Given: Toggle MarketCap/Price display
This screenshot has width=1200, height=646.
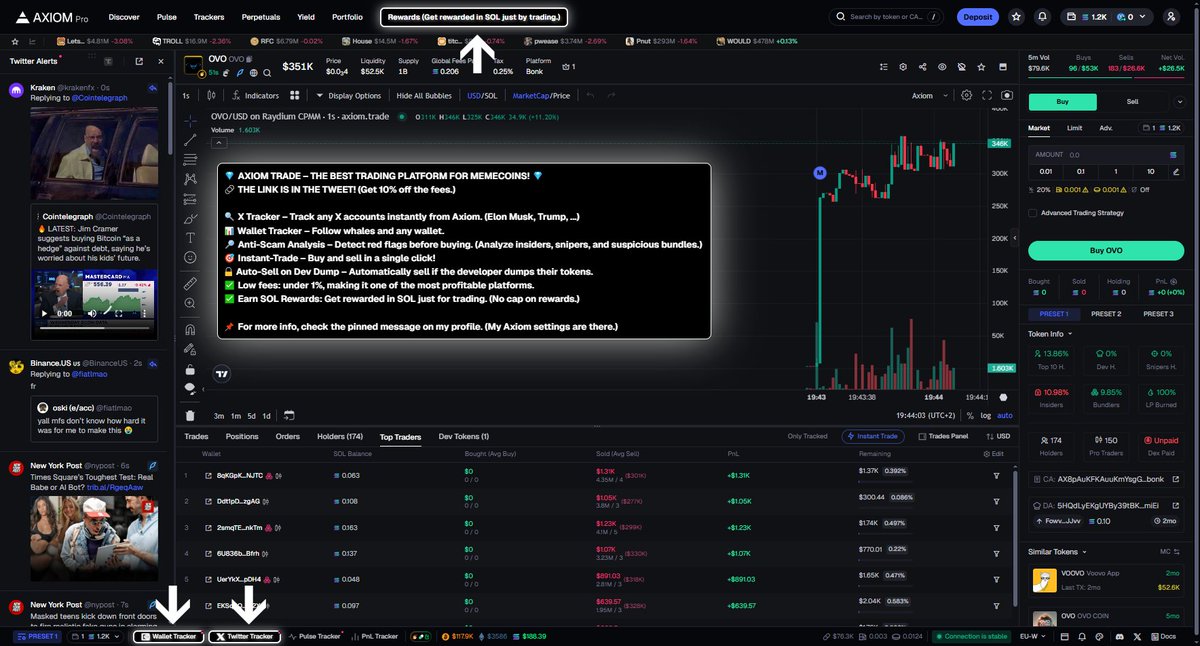Looking at the screenshot, I should [x=541, y=96].
